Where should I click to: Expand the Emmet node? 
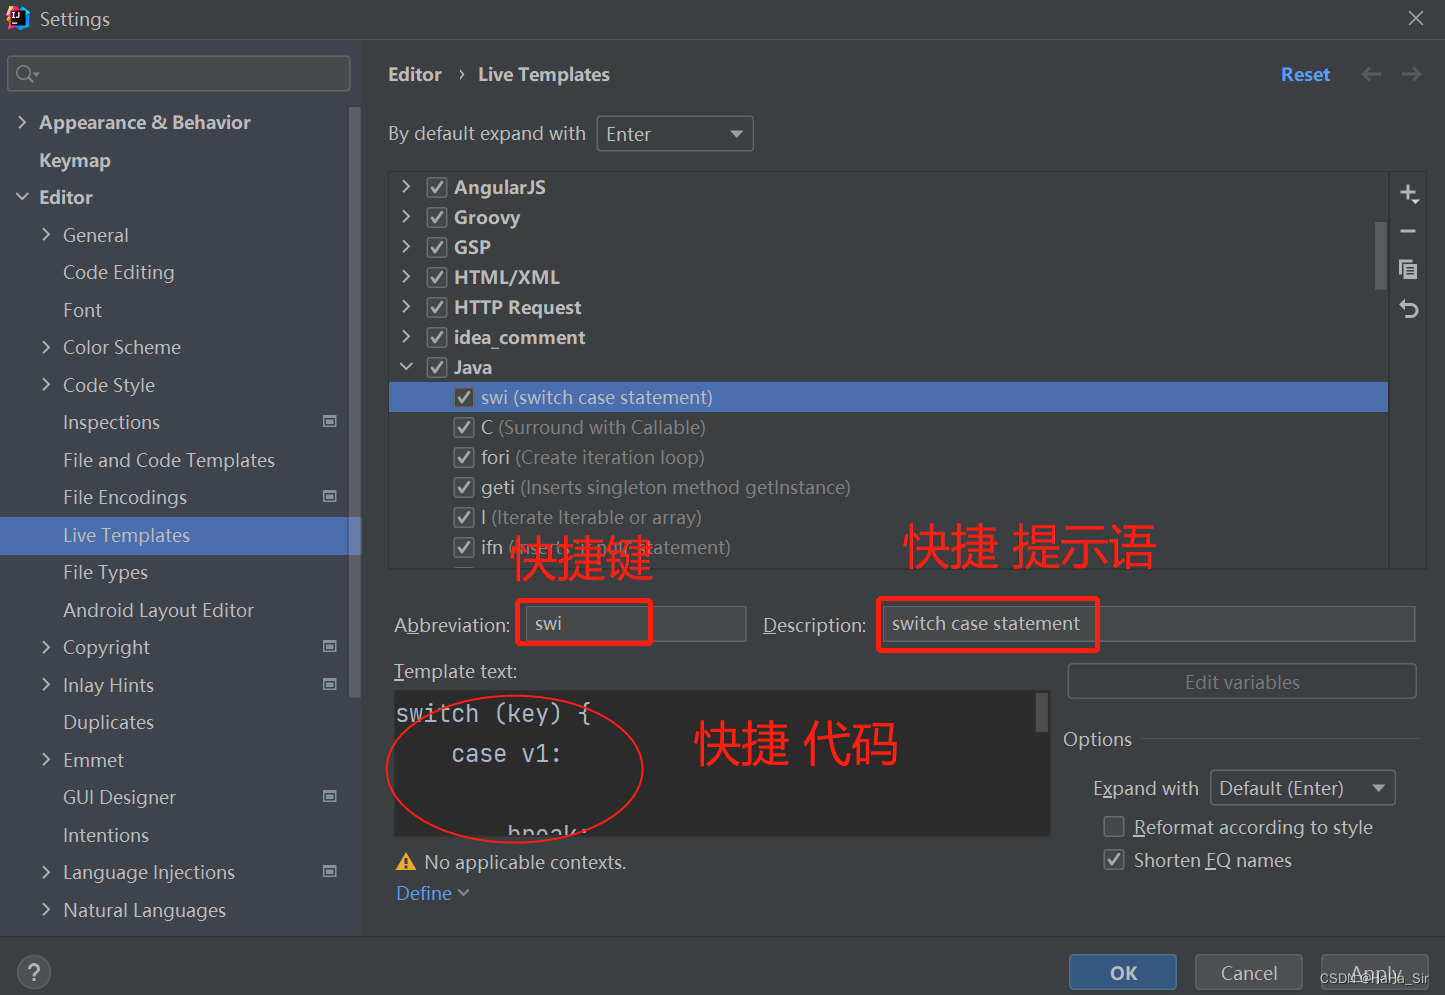tap(46, 760)
